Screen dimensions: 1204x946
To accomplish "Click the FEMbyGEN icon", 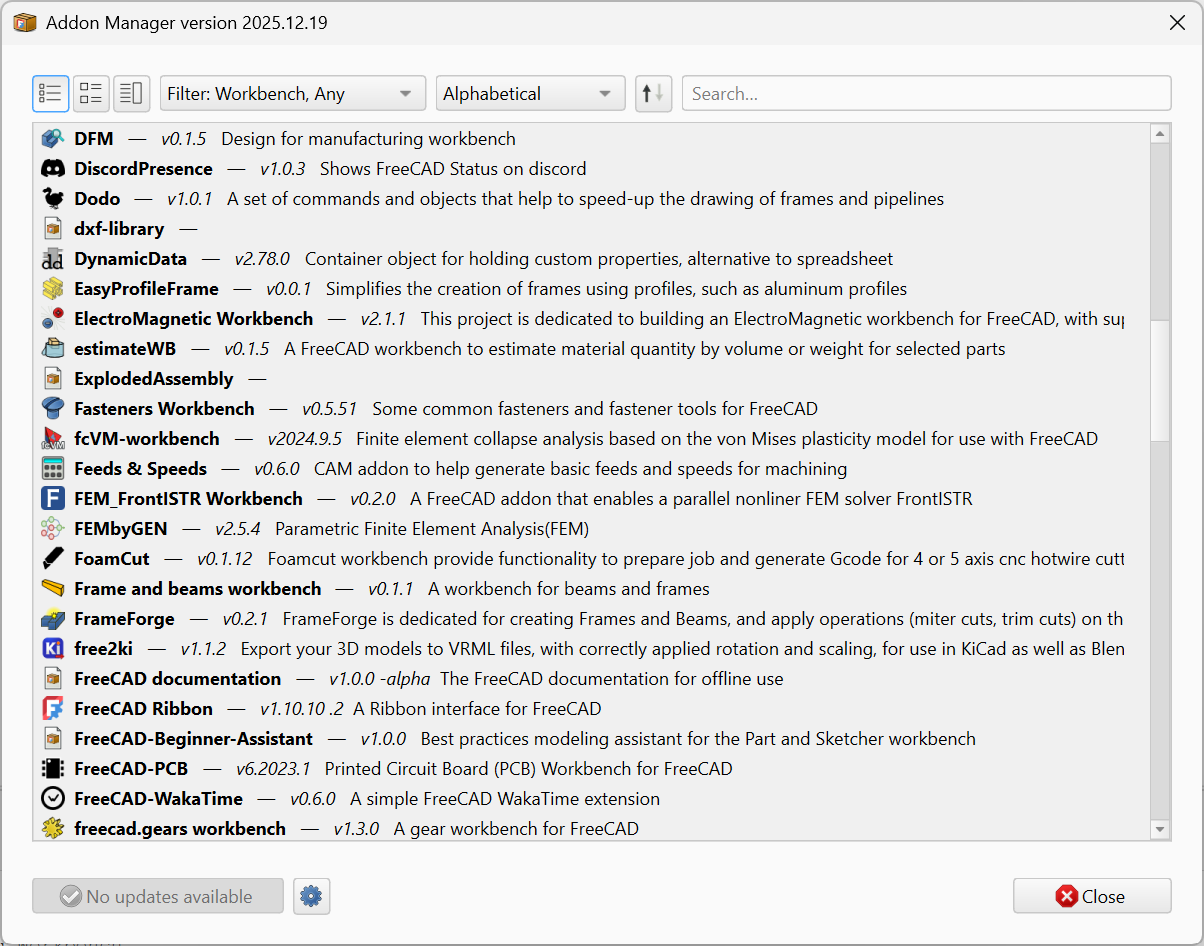I will (x=53, y=529).
